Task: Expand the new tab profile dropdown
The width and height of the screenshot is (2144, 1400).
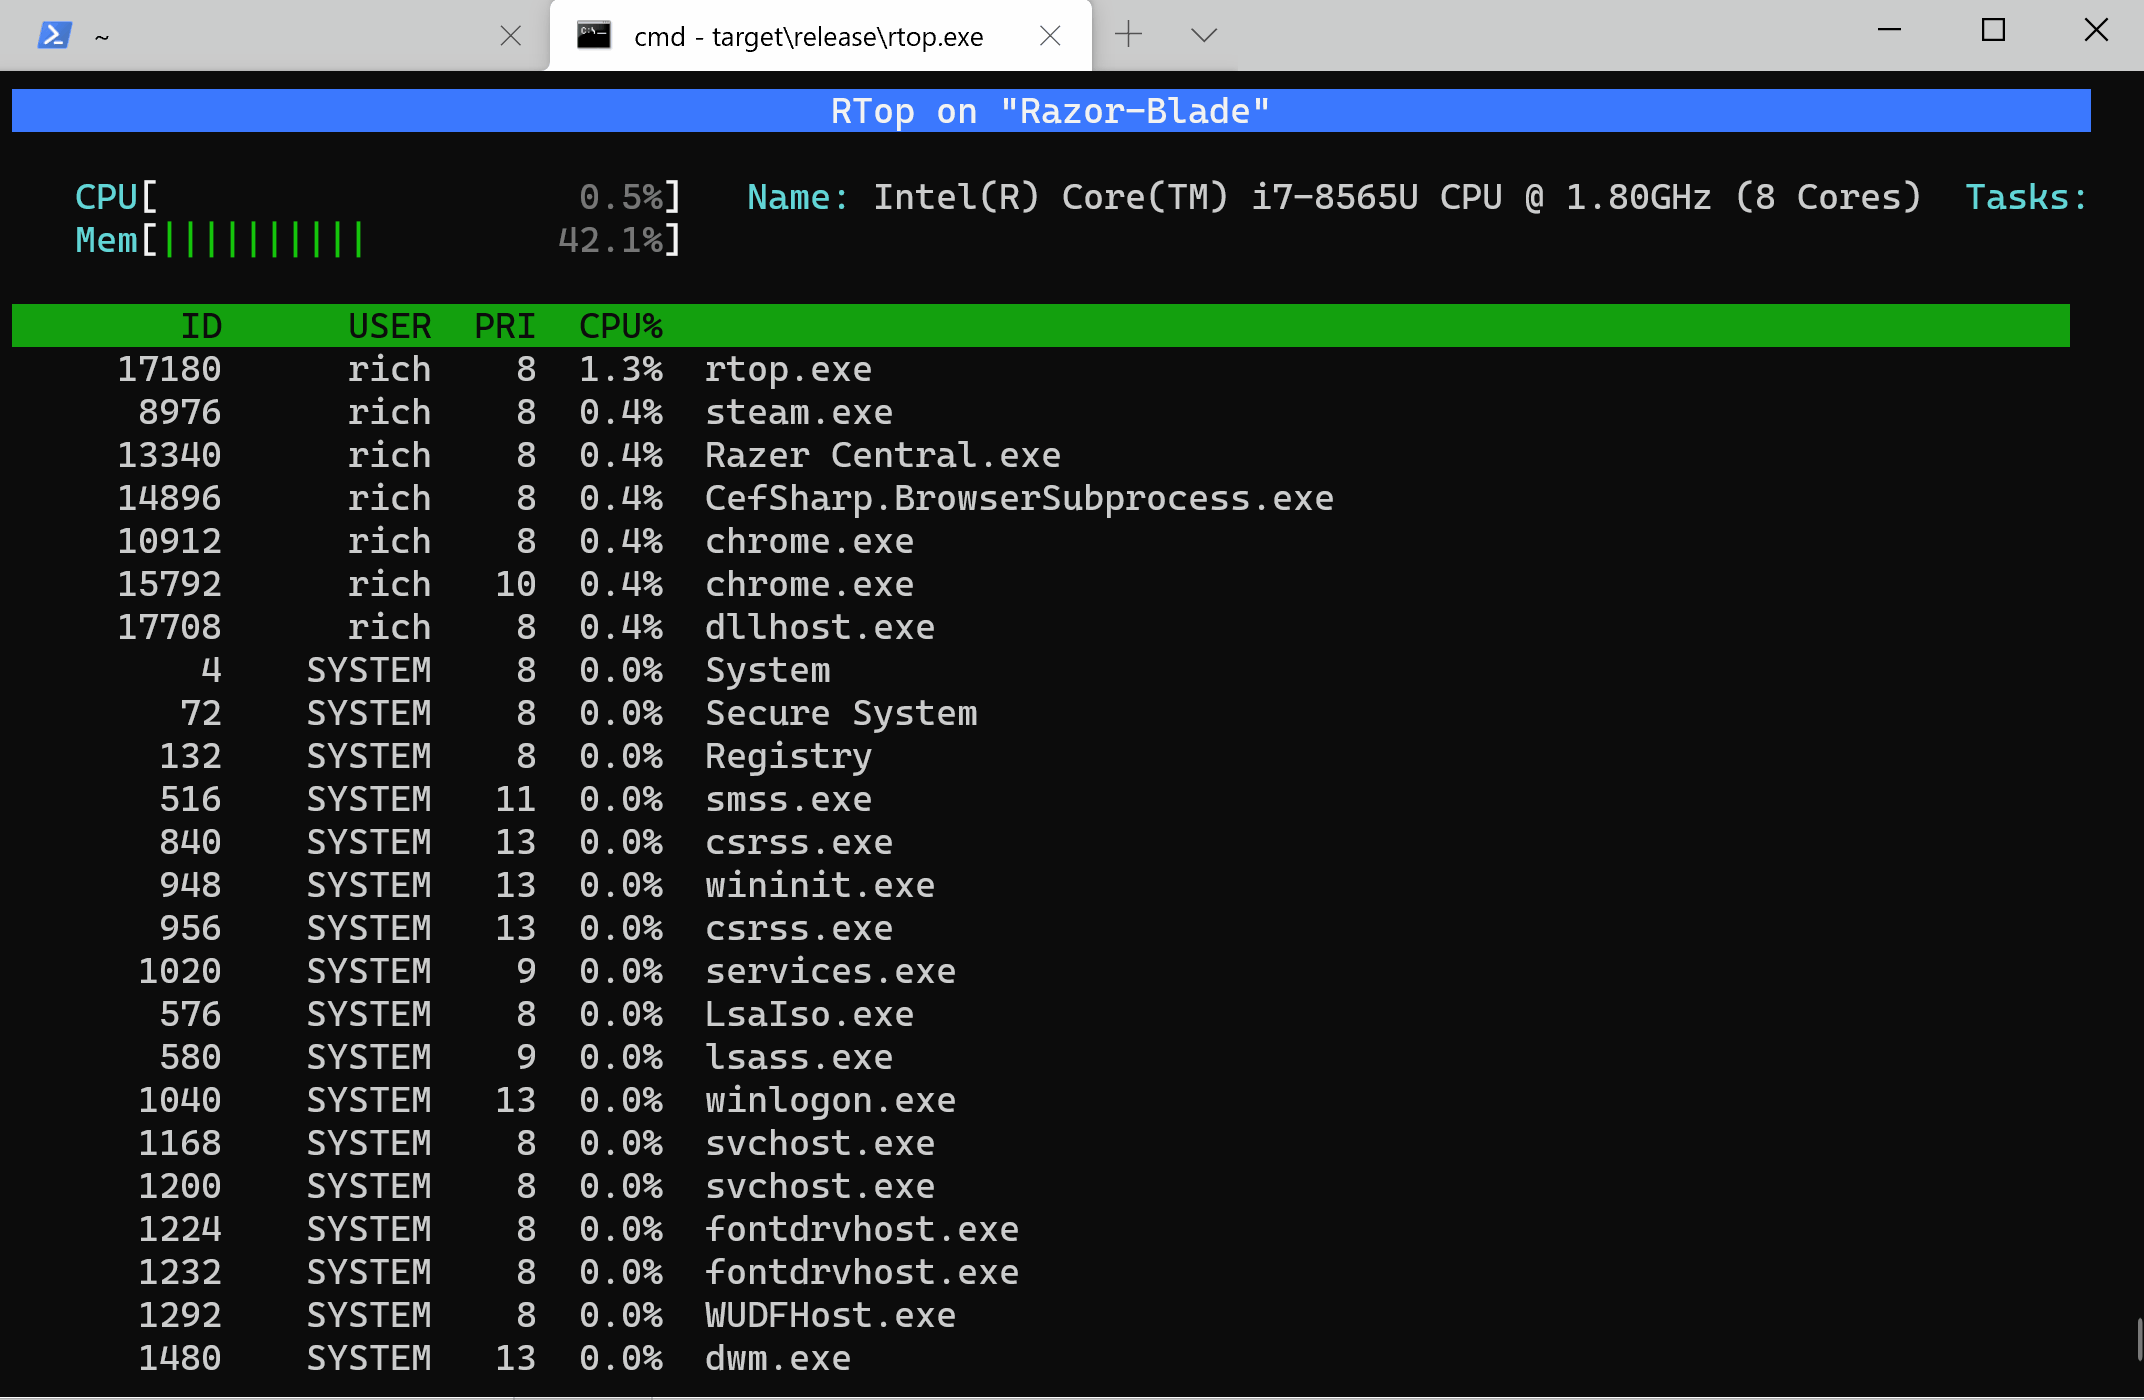Action: pyautogui.click(x=1204, y=35)
